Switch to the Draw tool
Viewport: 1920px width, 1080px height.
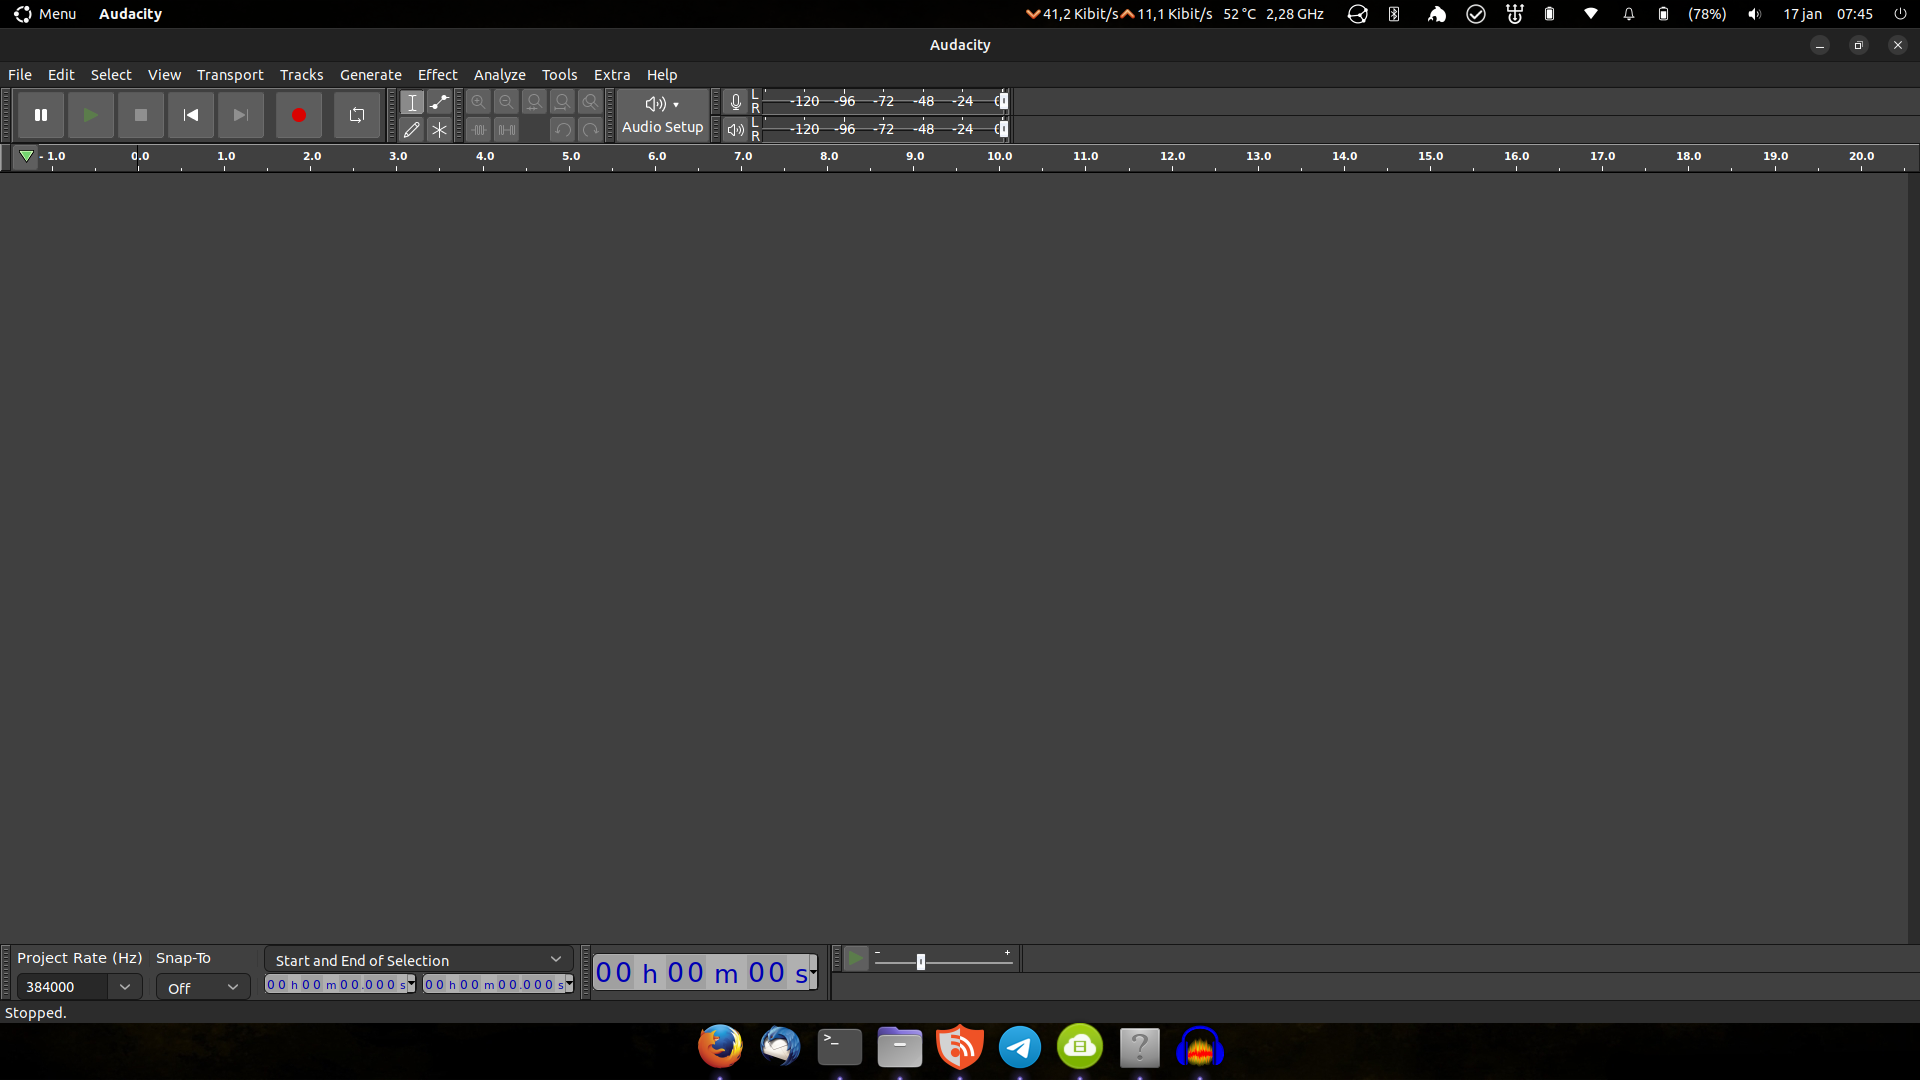tap(413, 129)
